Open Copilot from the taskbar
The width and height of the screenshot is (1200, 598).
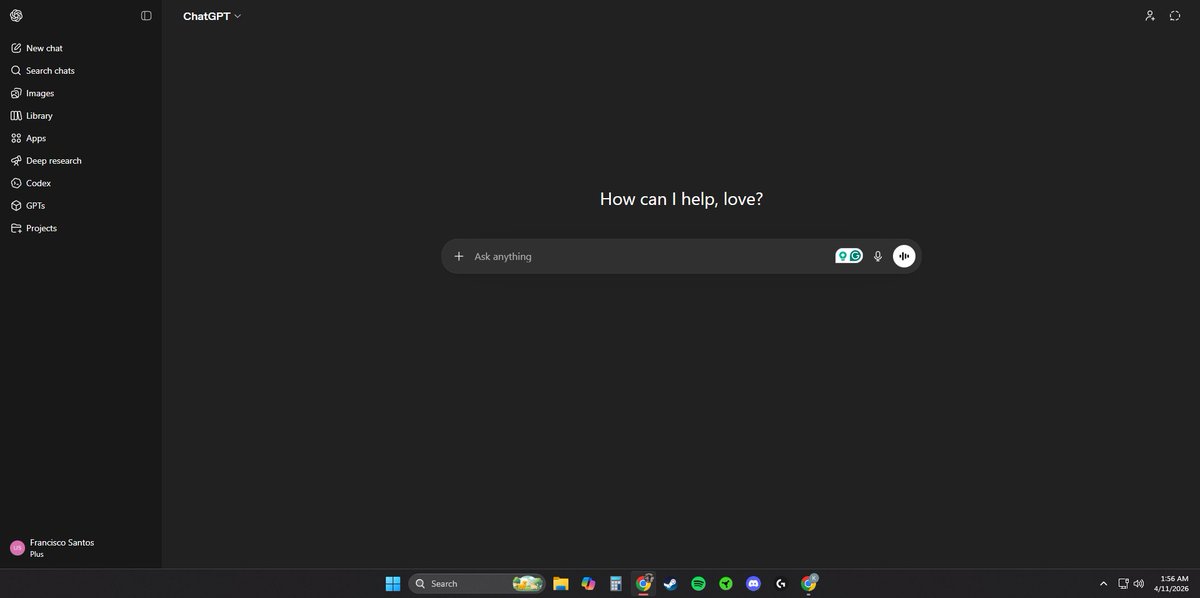coord(588,584)
